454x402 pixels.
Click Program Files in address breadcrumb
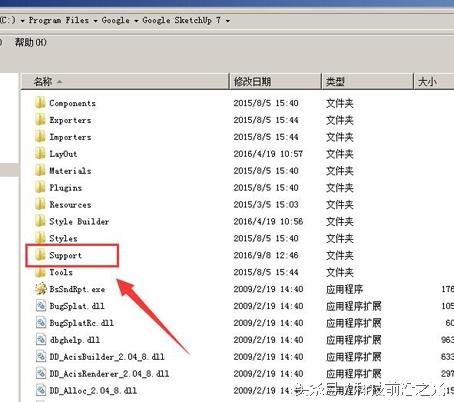click(59, 20)
